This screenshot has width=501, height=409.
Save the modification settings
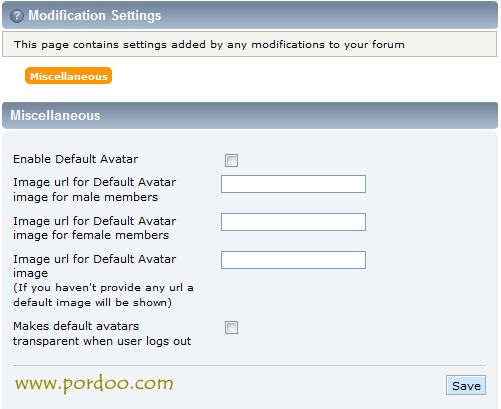466,385
